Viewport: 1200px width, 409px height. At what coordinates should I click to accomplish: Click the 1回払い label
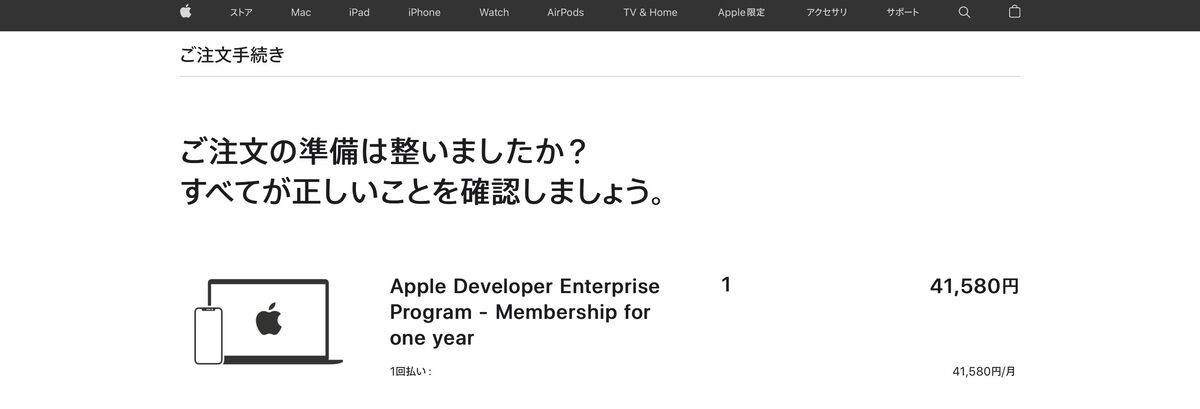click(410, 371)
